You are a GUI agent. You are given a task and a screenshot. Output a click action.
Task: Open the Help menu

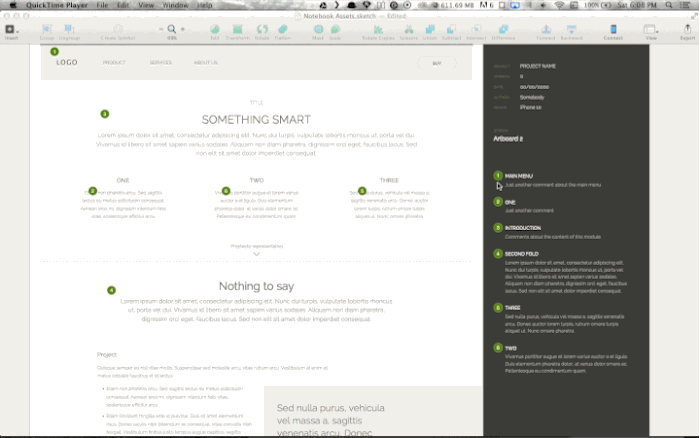[205, 5]
